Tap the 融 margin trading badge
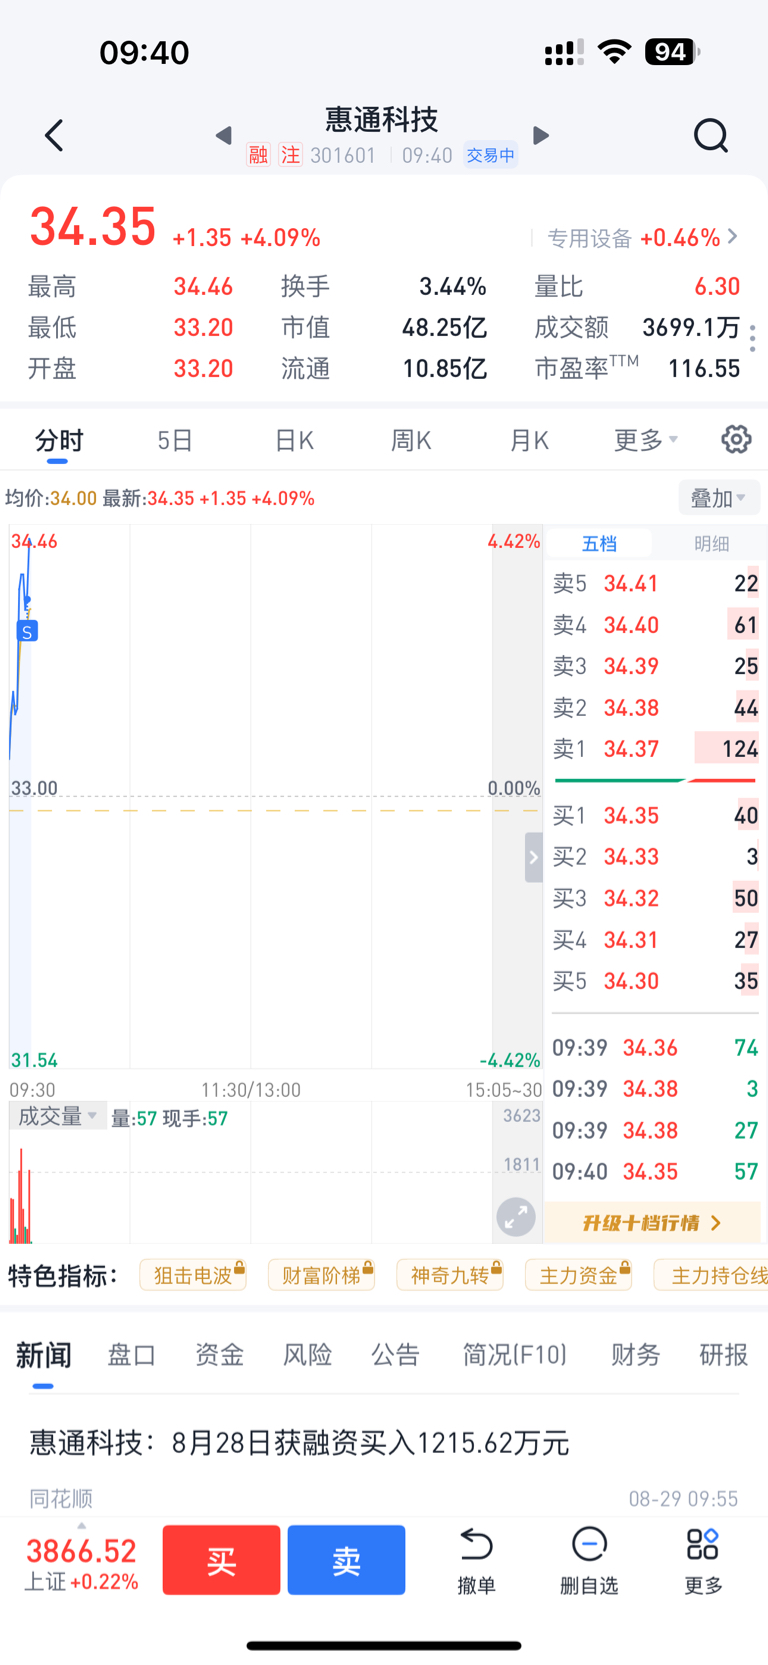This screenshot has height=1665, width=768. (259, 155)
